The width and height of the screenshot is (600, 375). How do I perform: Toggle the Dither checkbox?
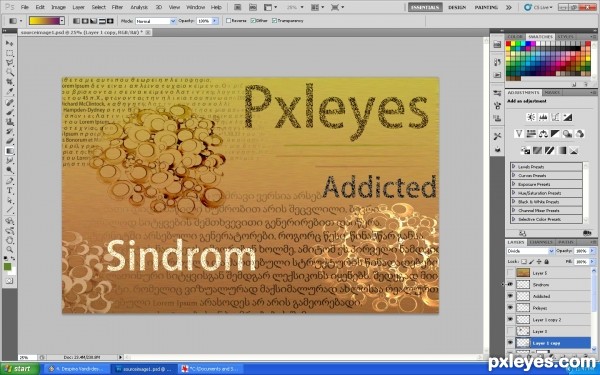pyautogui.click(x=253, y=21)
